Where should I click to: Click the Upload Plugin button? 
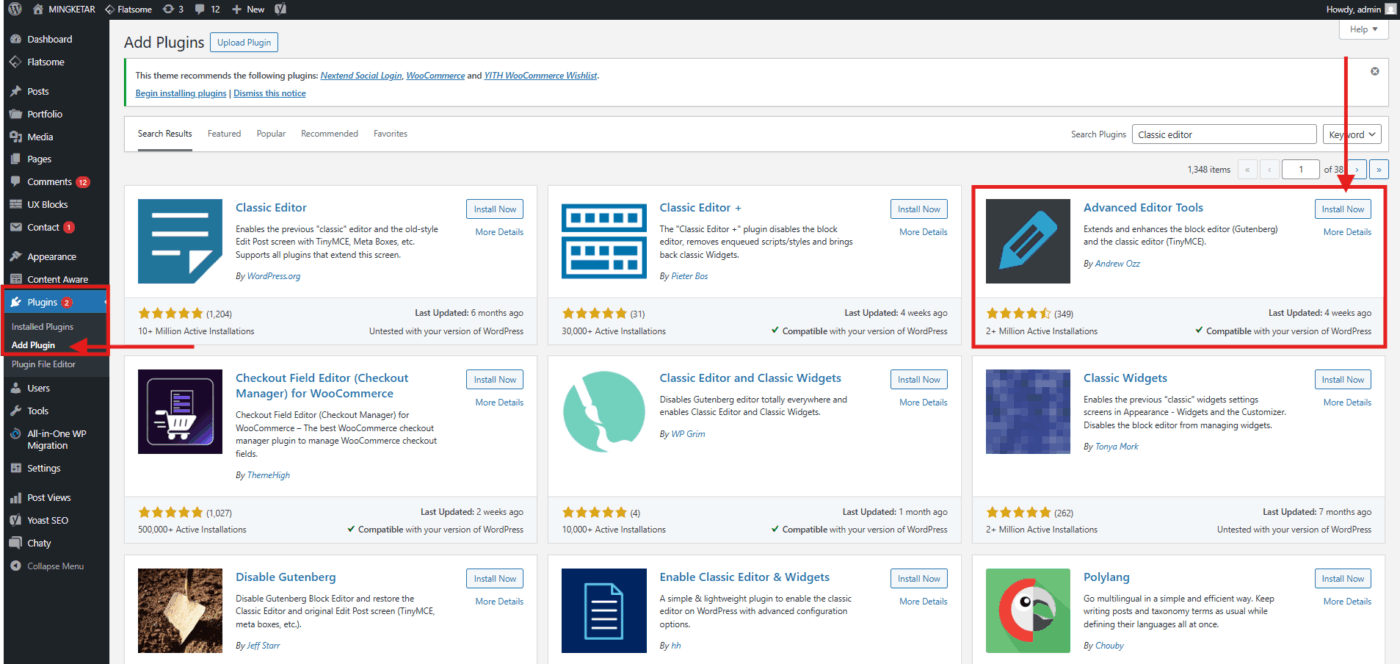(244, 42)
